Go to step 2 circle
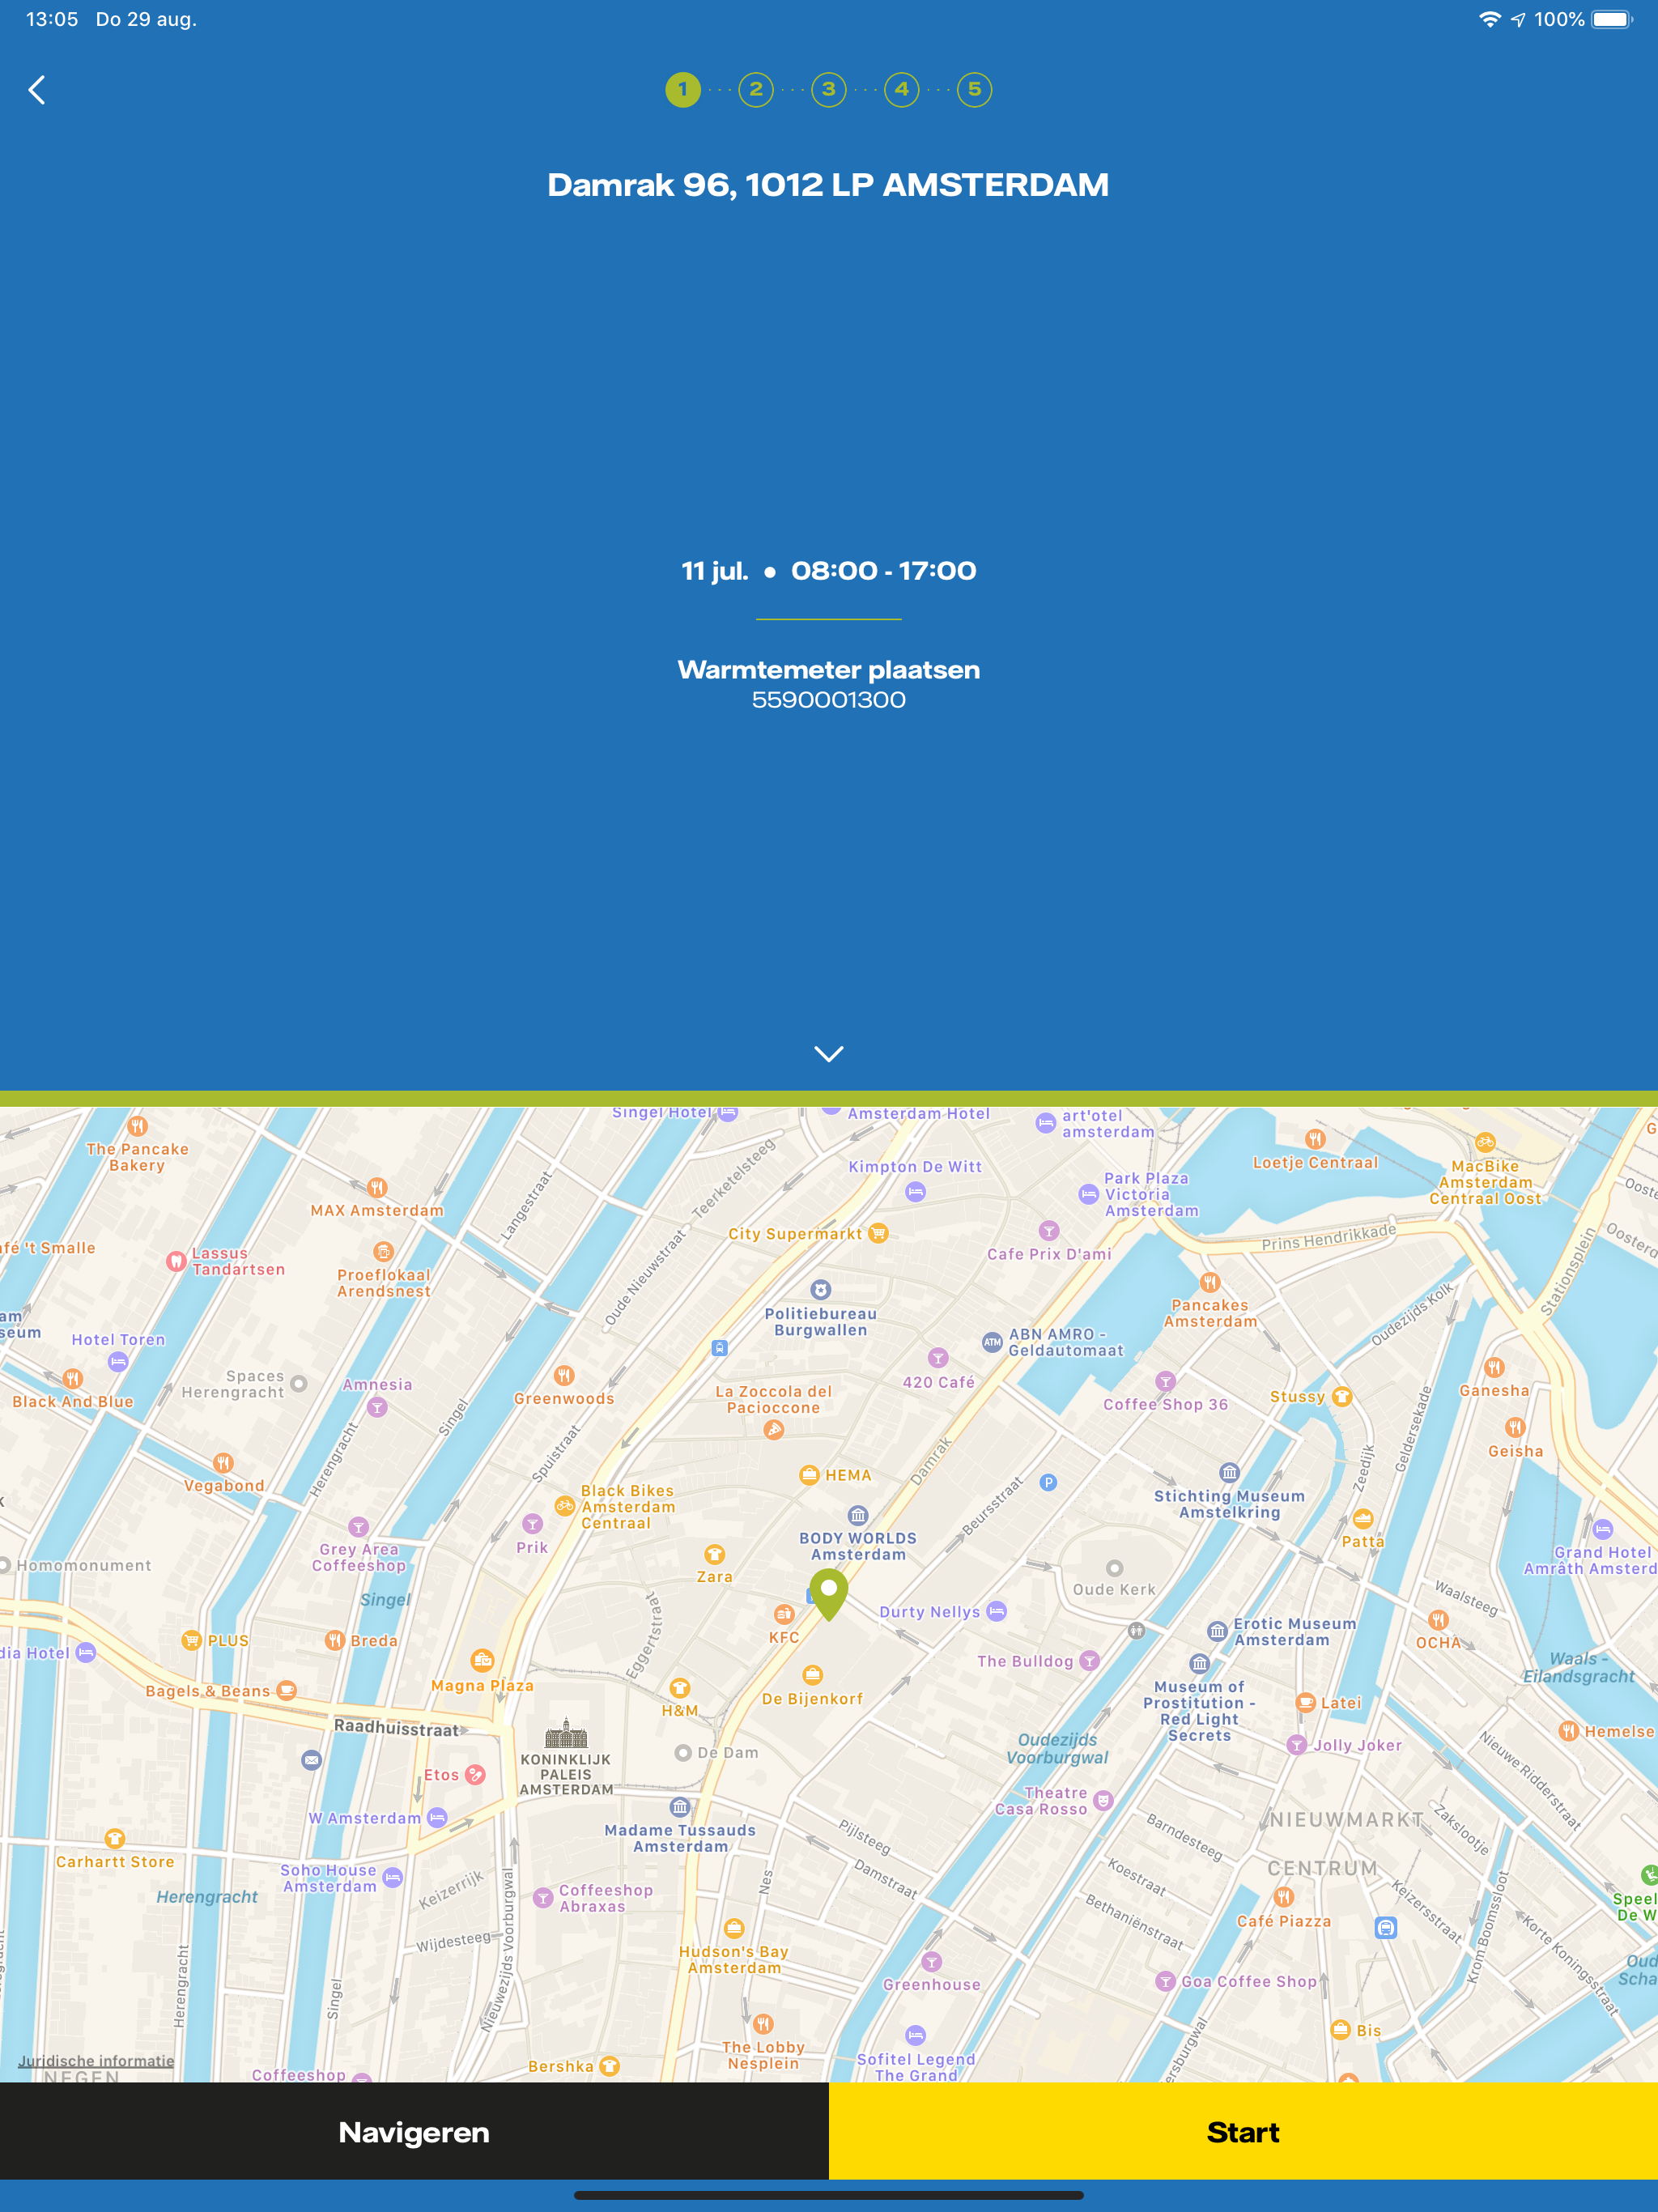Image resolution: width=1658 pixels, height=2212 pixels. point(756,90)
